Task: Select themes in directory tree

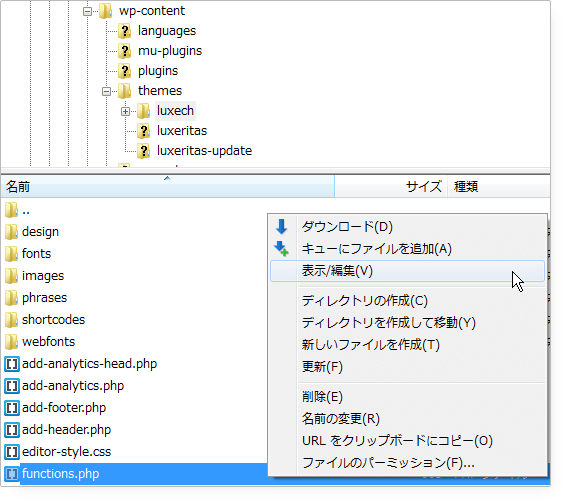Action: coord(160,91)
